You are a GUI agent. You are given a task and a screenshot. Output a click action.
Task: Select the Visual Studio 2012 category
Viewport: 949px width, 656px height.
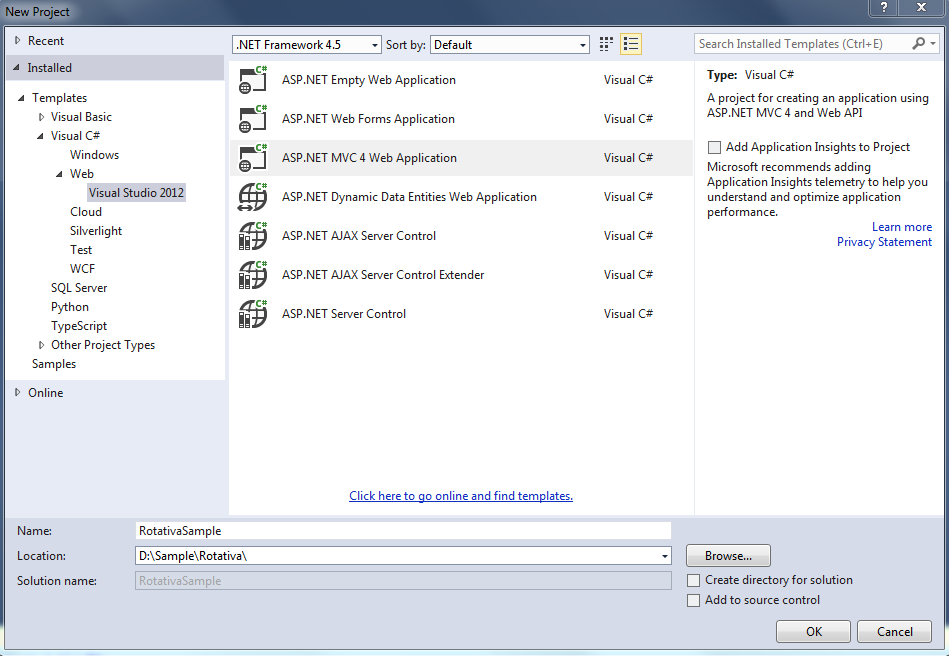tap(136, 193)
